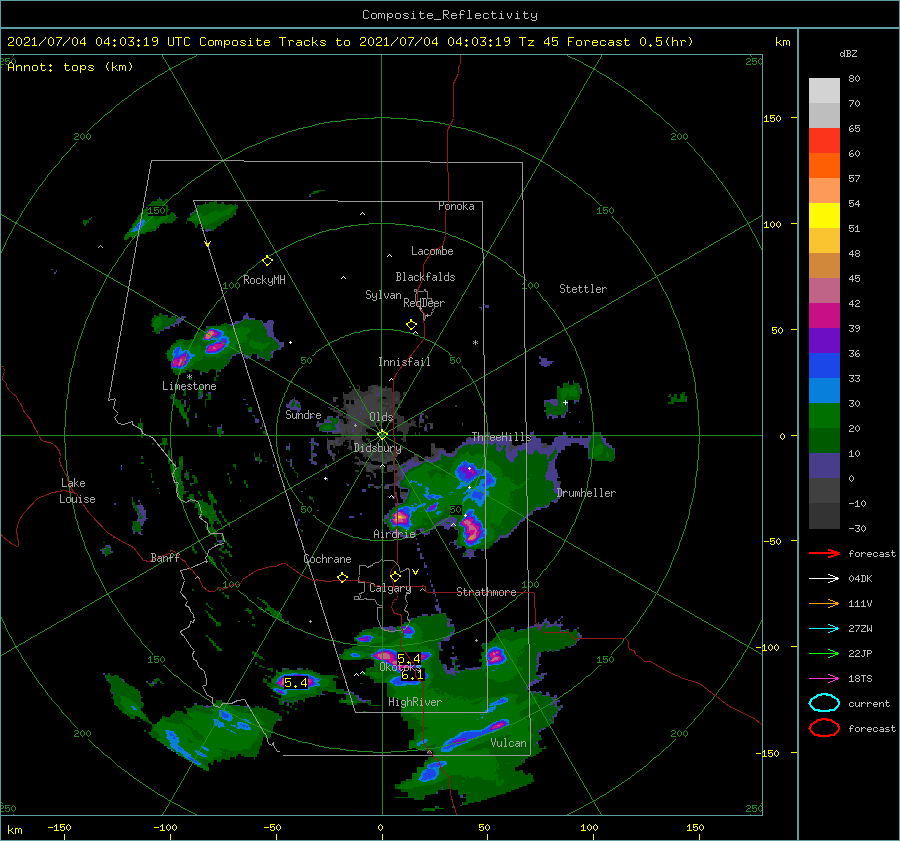The image size is (900, 841).
Task: Click the Limestone label
Action: click(189, 386)
